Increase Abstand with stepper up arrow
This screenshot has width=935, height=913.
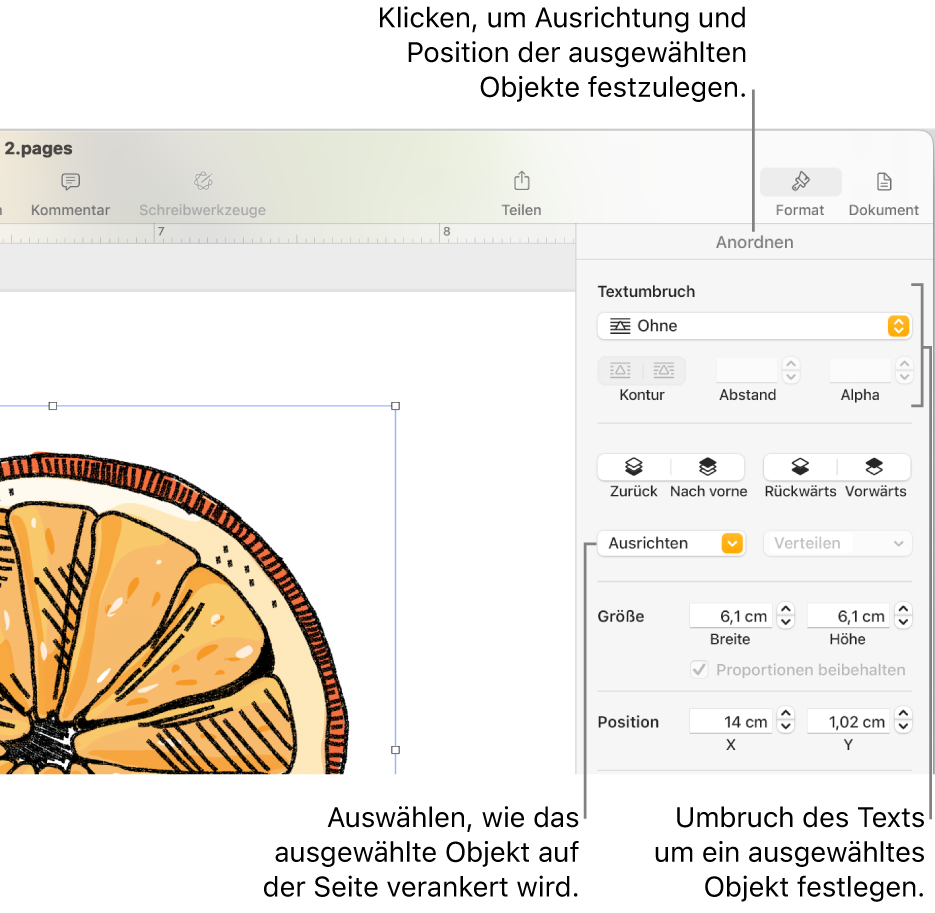[x=791, y=364]
